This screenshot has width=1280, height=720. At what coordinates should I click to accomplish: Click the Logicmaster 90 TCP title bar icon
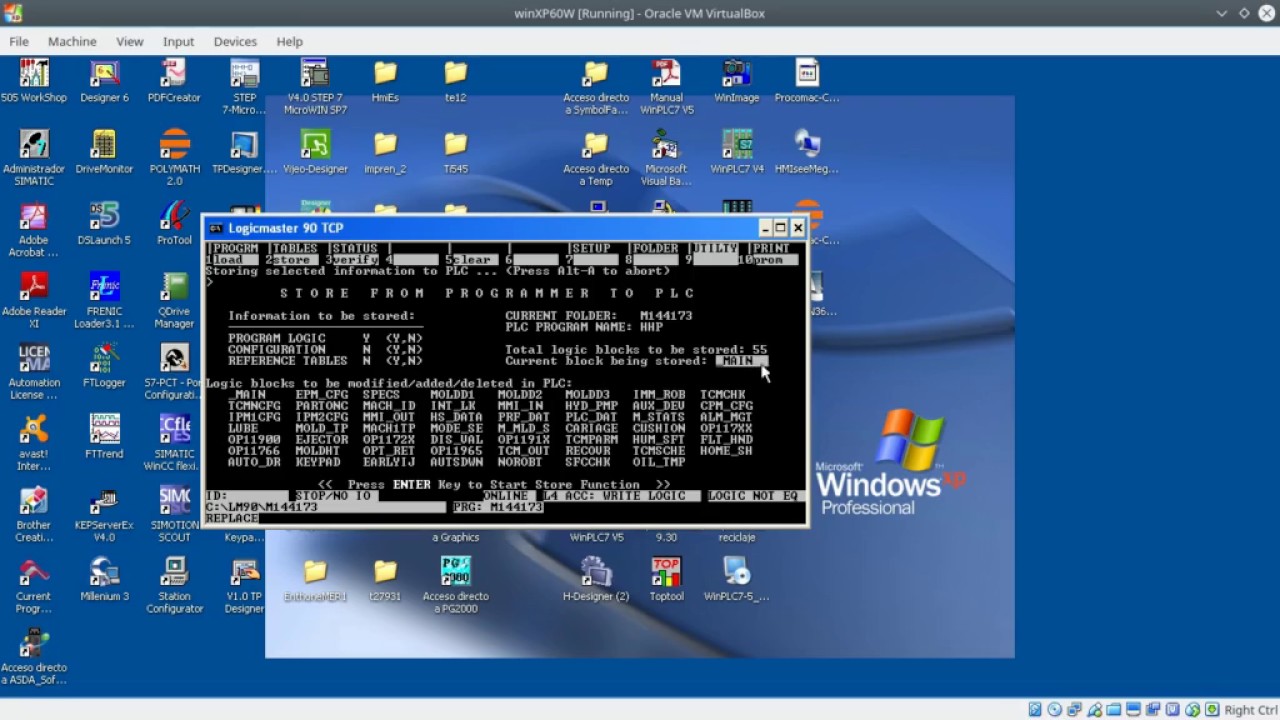tap(215, 228)
